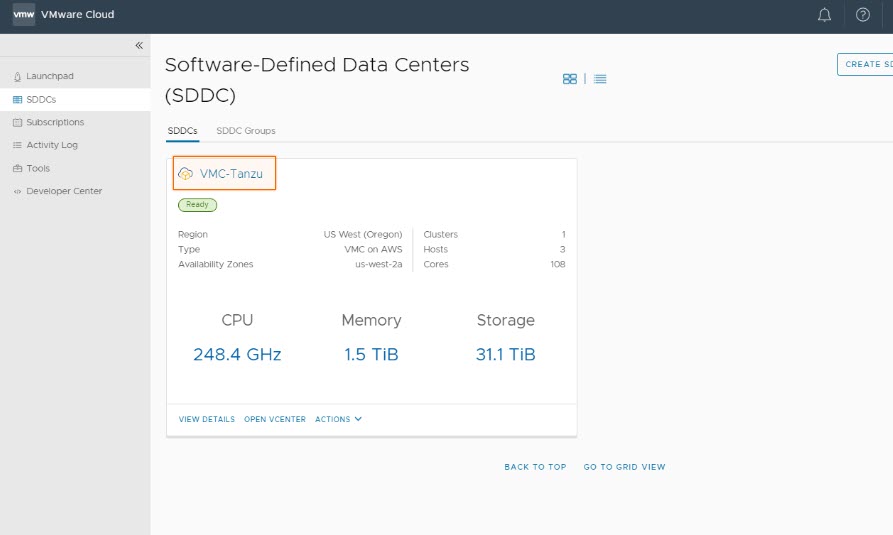The height and width of the screenshot is (535, 893).
Task: Click the Ready status badge
Action: pos(198,205)
